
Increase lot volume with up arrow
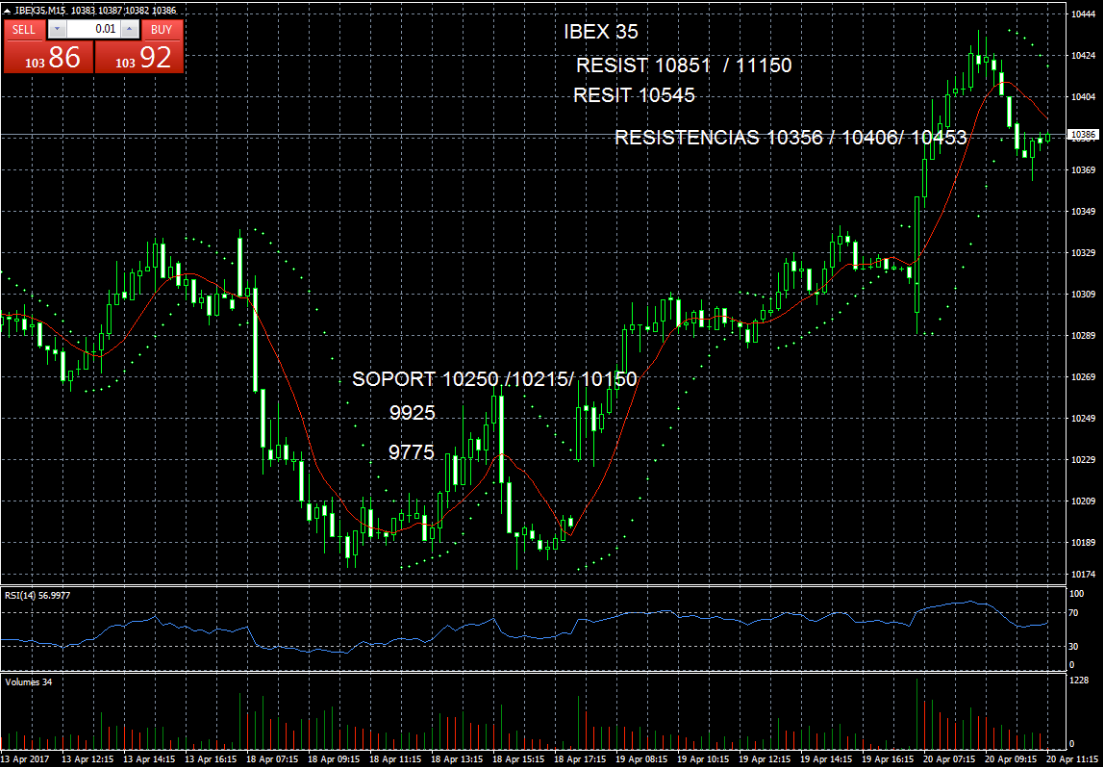129,30
